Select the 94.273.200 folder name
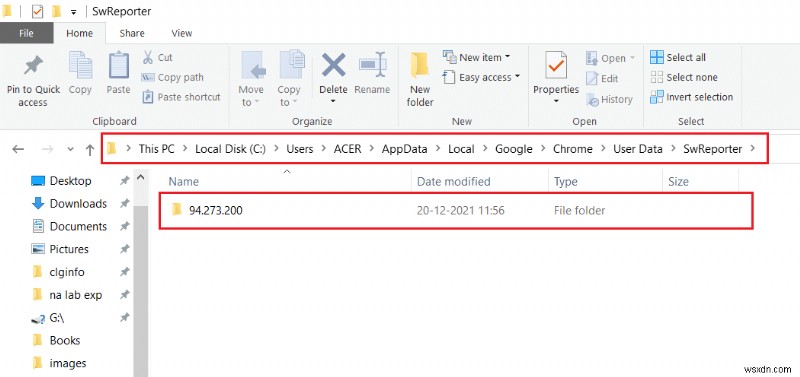 pos(216,210)
